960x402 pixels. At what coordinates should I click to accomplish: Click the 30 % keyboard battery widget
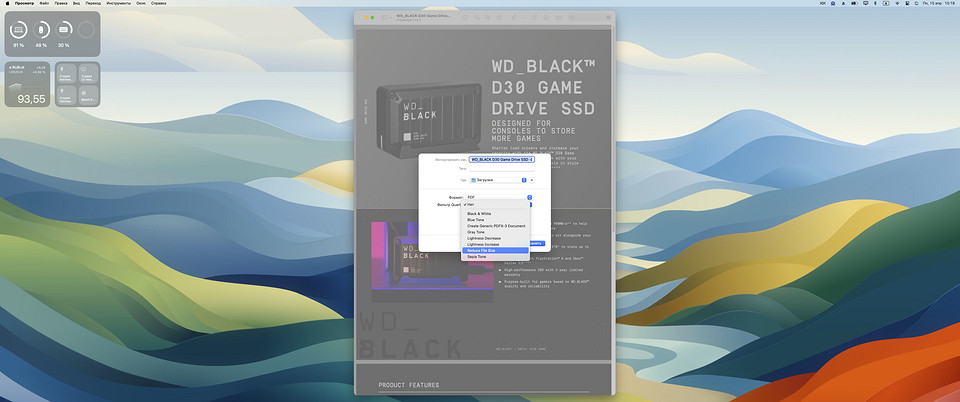pyautogui.click(x=64, y=29)
